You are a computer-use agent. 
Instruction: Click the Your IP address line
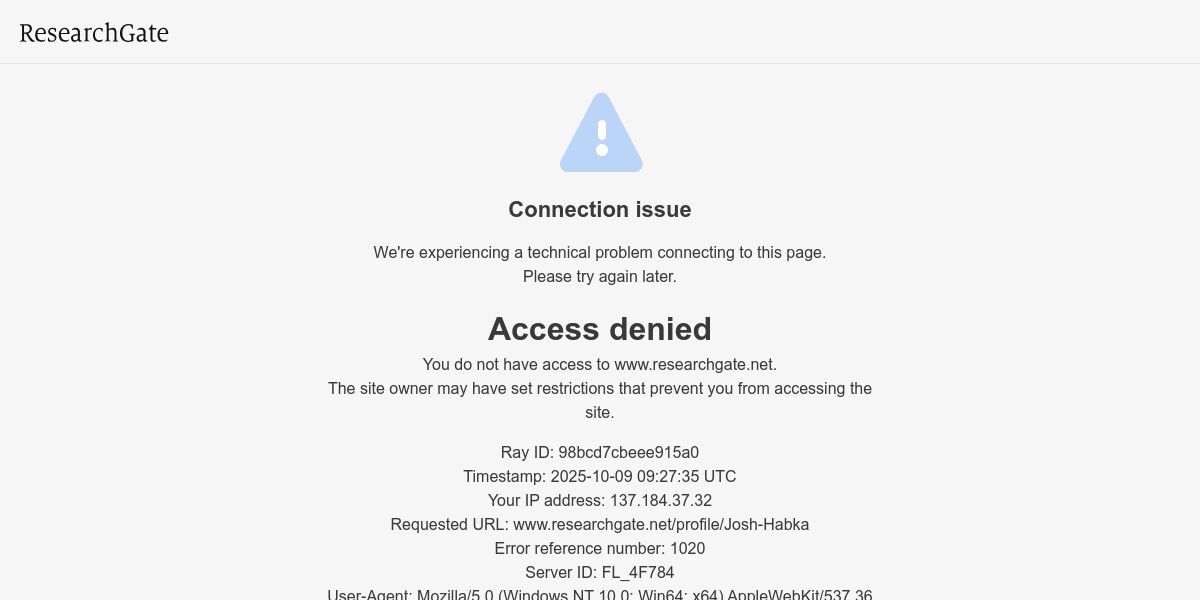pyautogui.click(x=600, y=501)
